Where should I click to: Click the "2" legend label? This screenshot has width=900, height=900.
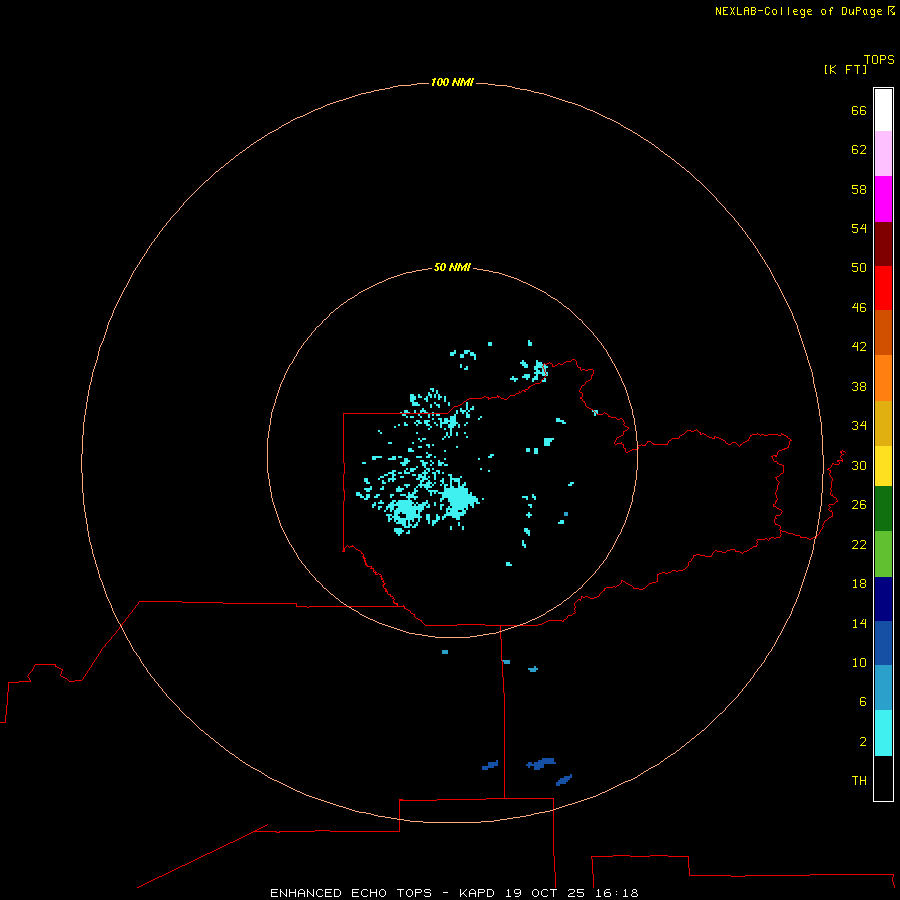pyautogui.click(x=863, y=742)
